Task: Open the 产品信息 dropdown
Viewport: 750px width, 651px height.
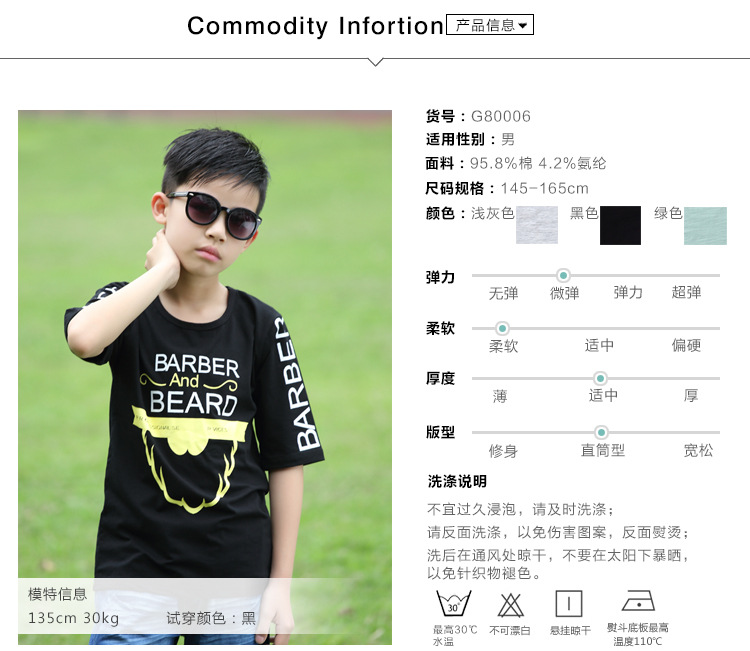Action: click(x=490, y=25)
